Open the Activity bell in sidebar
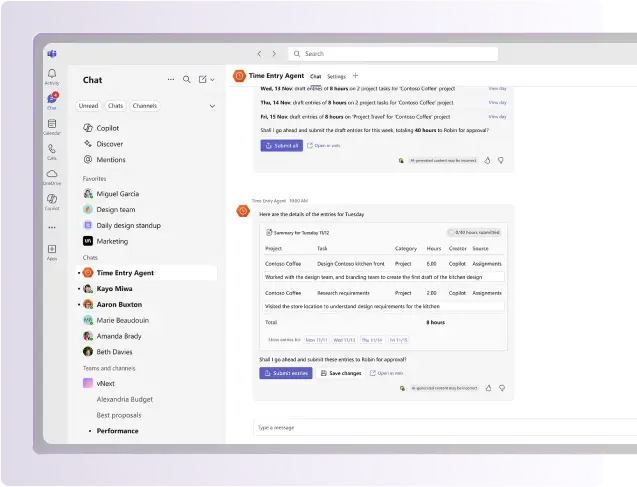The width and height of the screenshot is (637, 487). [x=51, y=76]
